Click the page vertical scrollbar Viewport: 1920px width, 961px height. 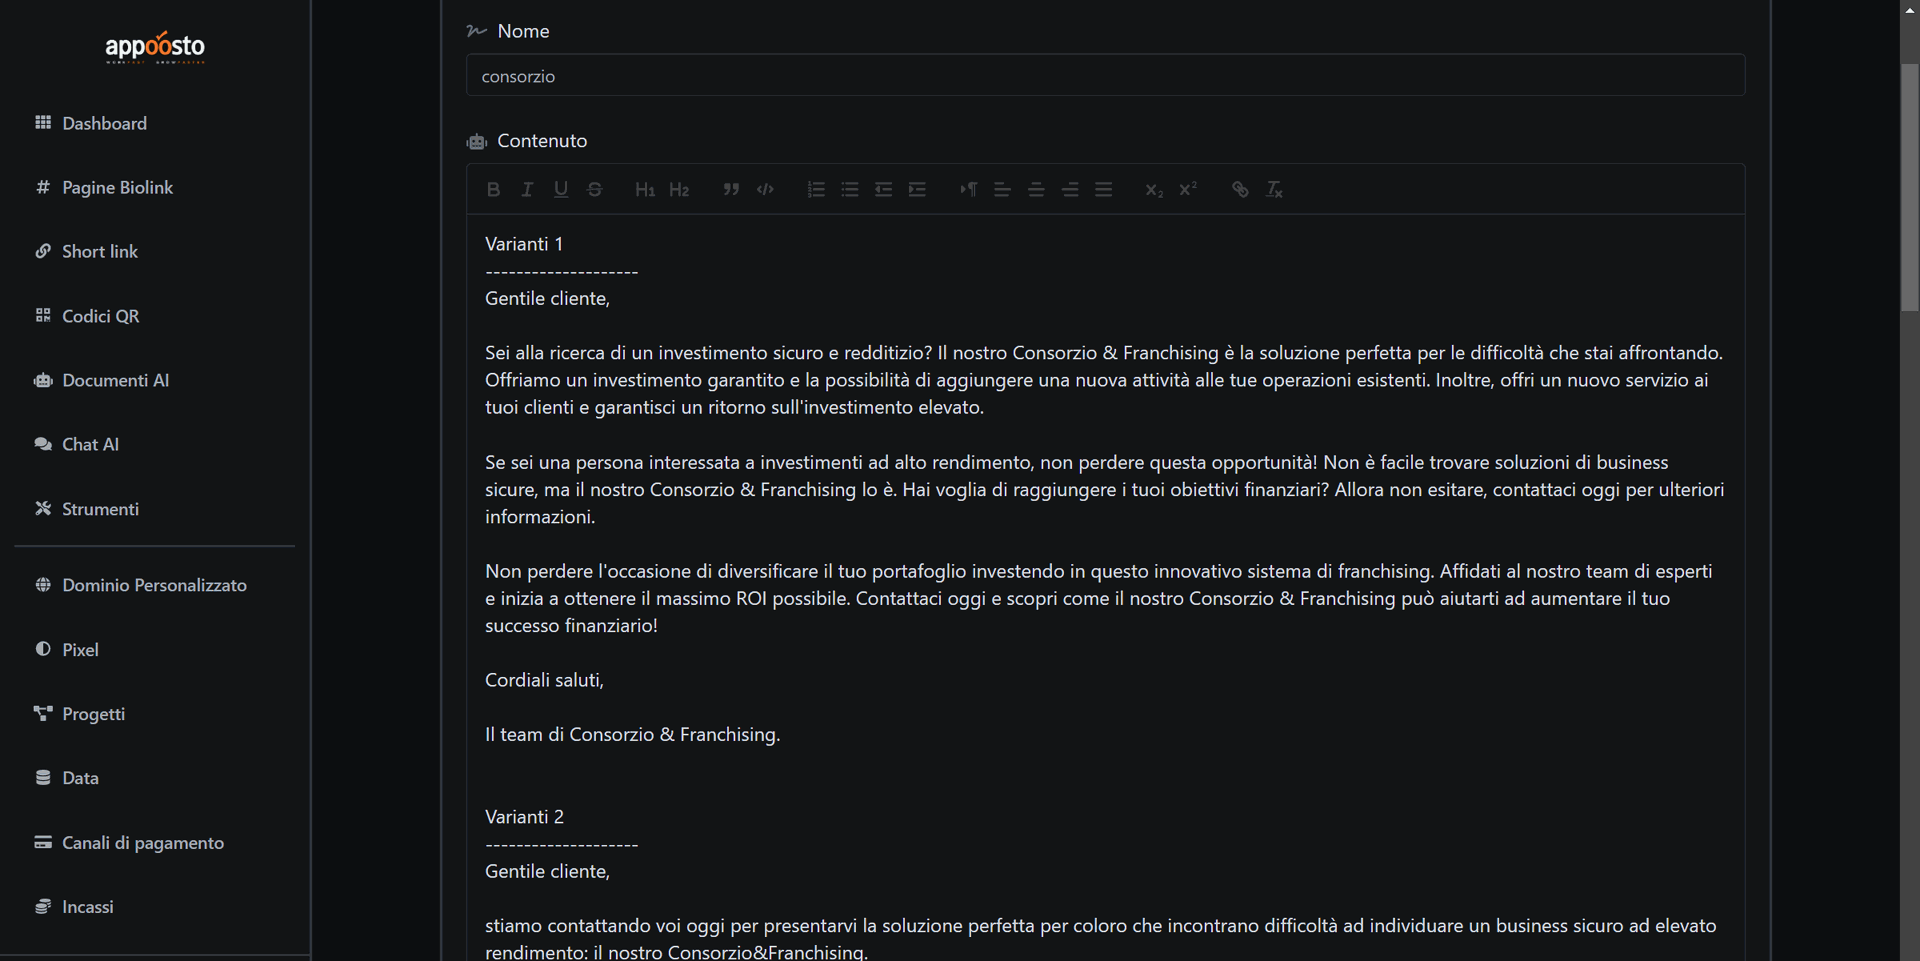click(x=1909, y=188)
